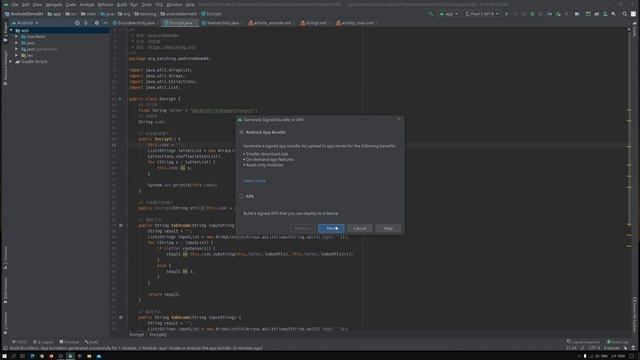
Task: Click the androiddemo04 package breadcrumb
Action: 179,14
